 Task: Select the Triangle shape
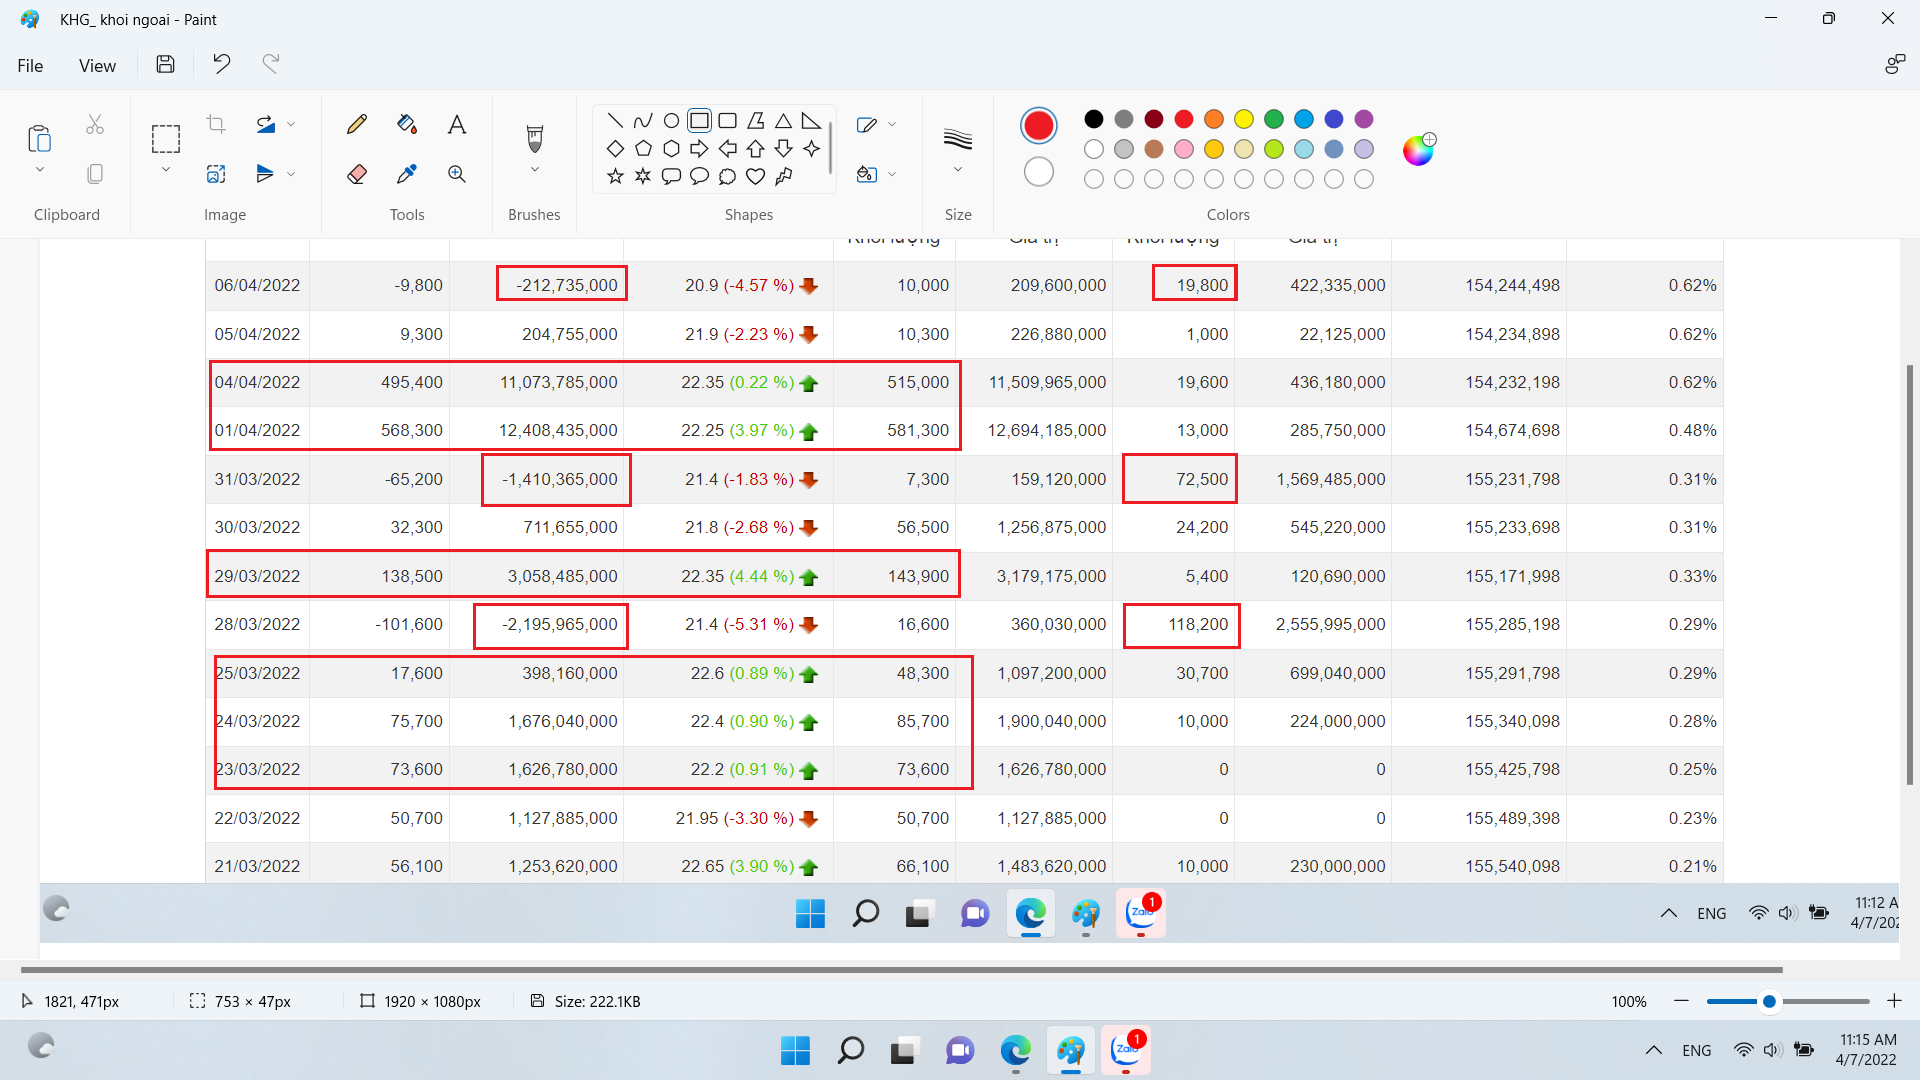point(783,121)
